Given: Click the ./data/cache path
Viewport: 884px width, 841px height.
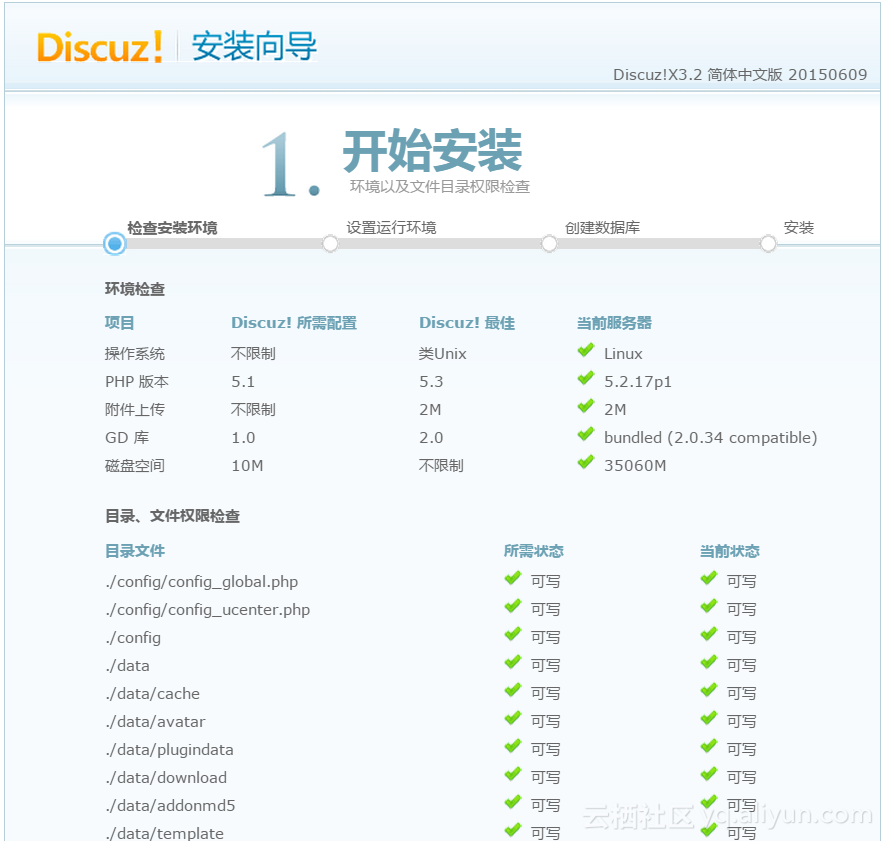Looking at the screenshot, I should tap(152, 694).
